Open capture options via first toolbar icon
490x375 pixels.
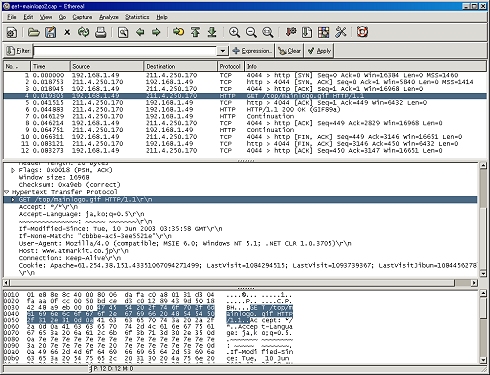click(x=12, y=32)
